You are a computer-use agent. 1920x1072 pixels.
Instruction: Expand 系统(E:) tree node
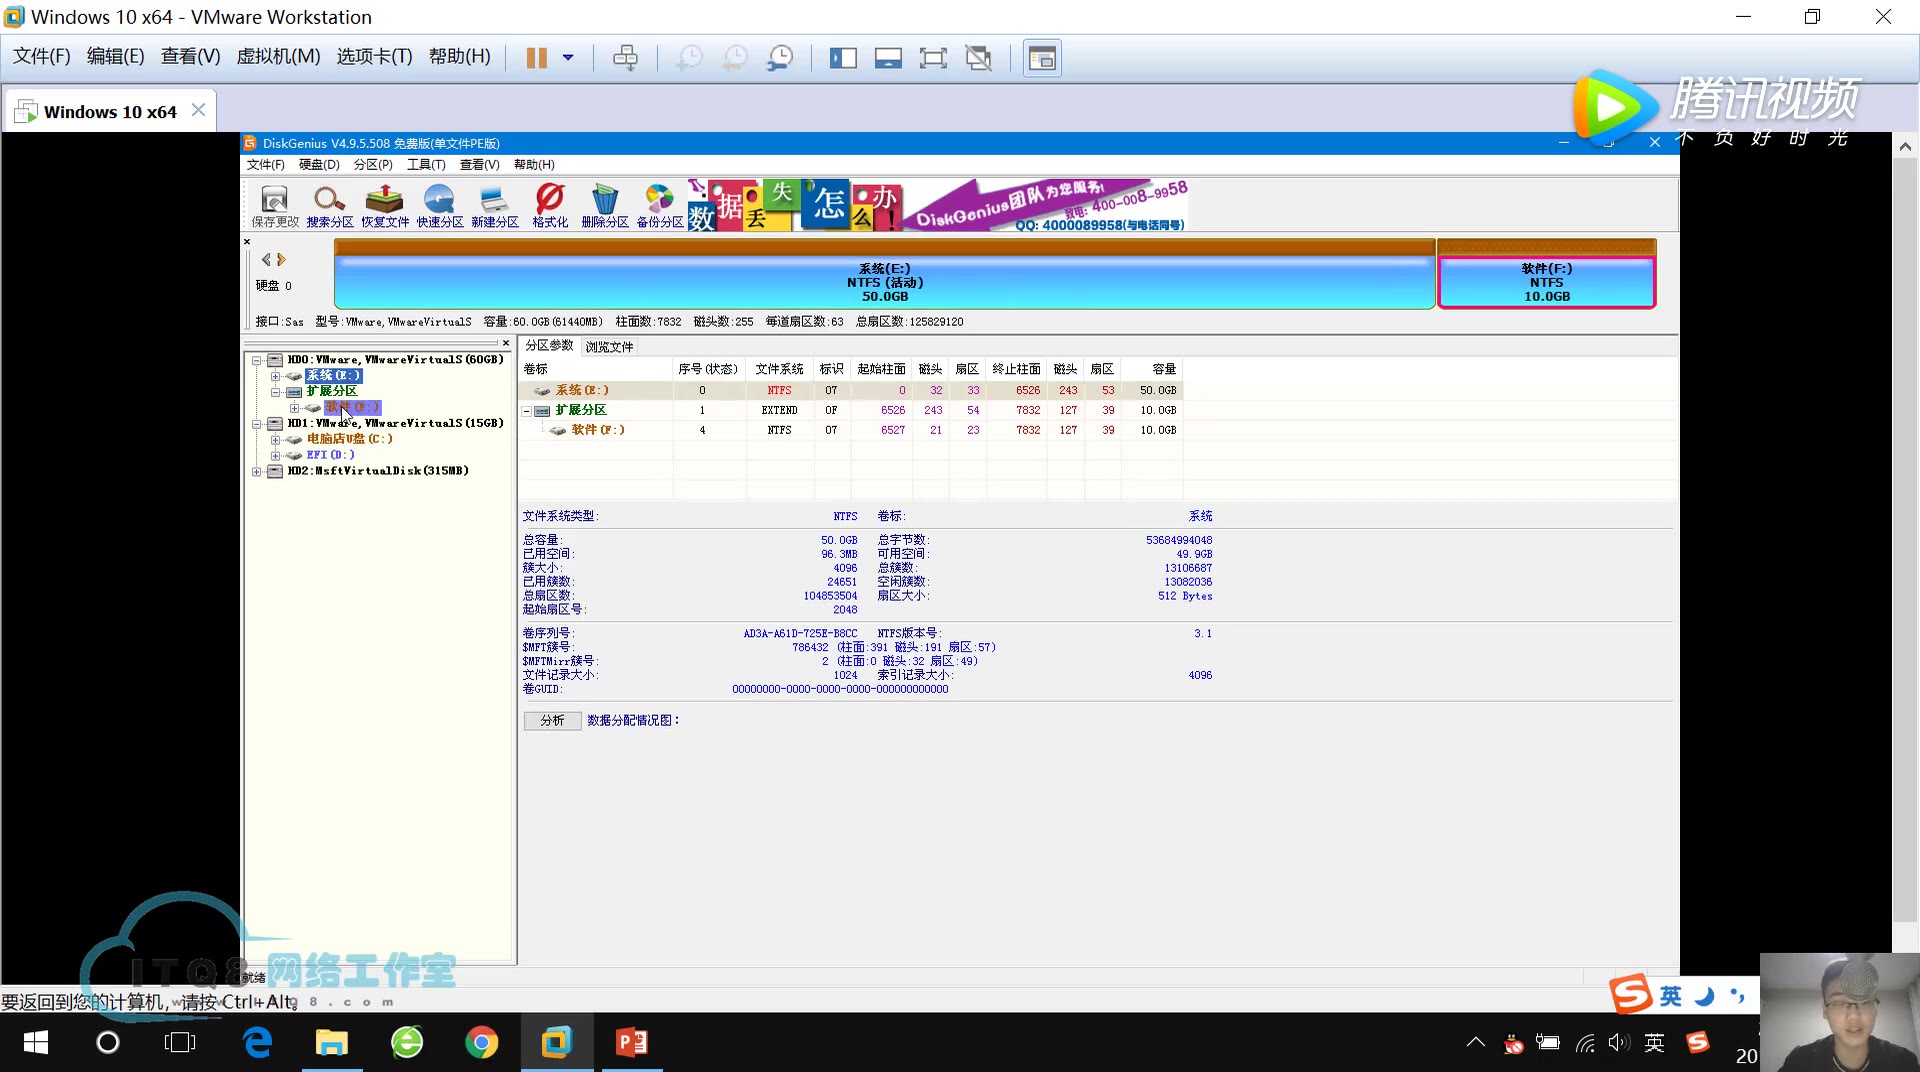pyautogui.click(x=275, y=376)
